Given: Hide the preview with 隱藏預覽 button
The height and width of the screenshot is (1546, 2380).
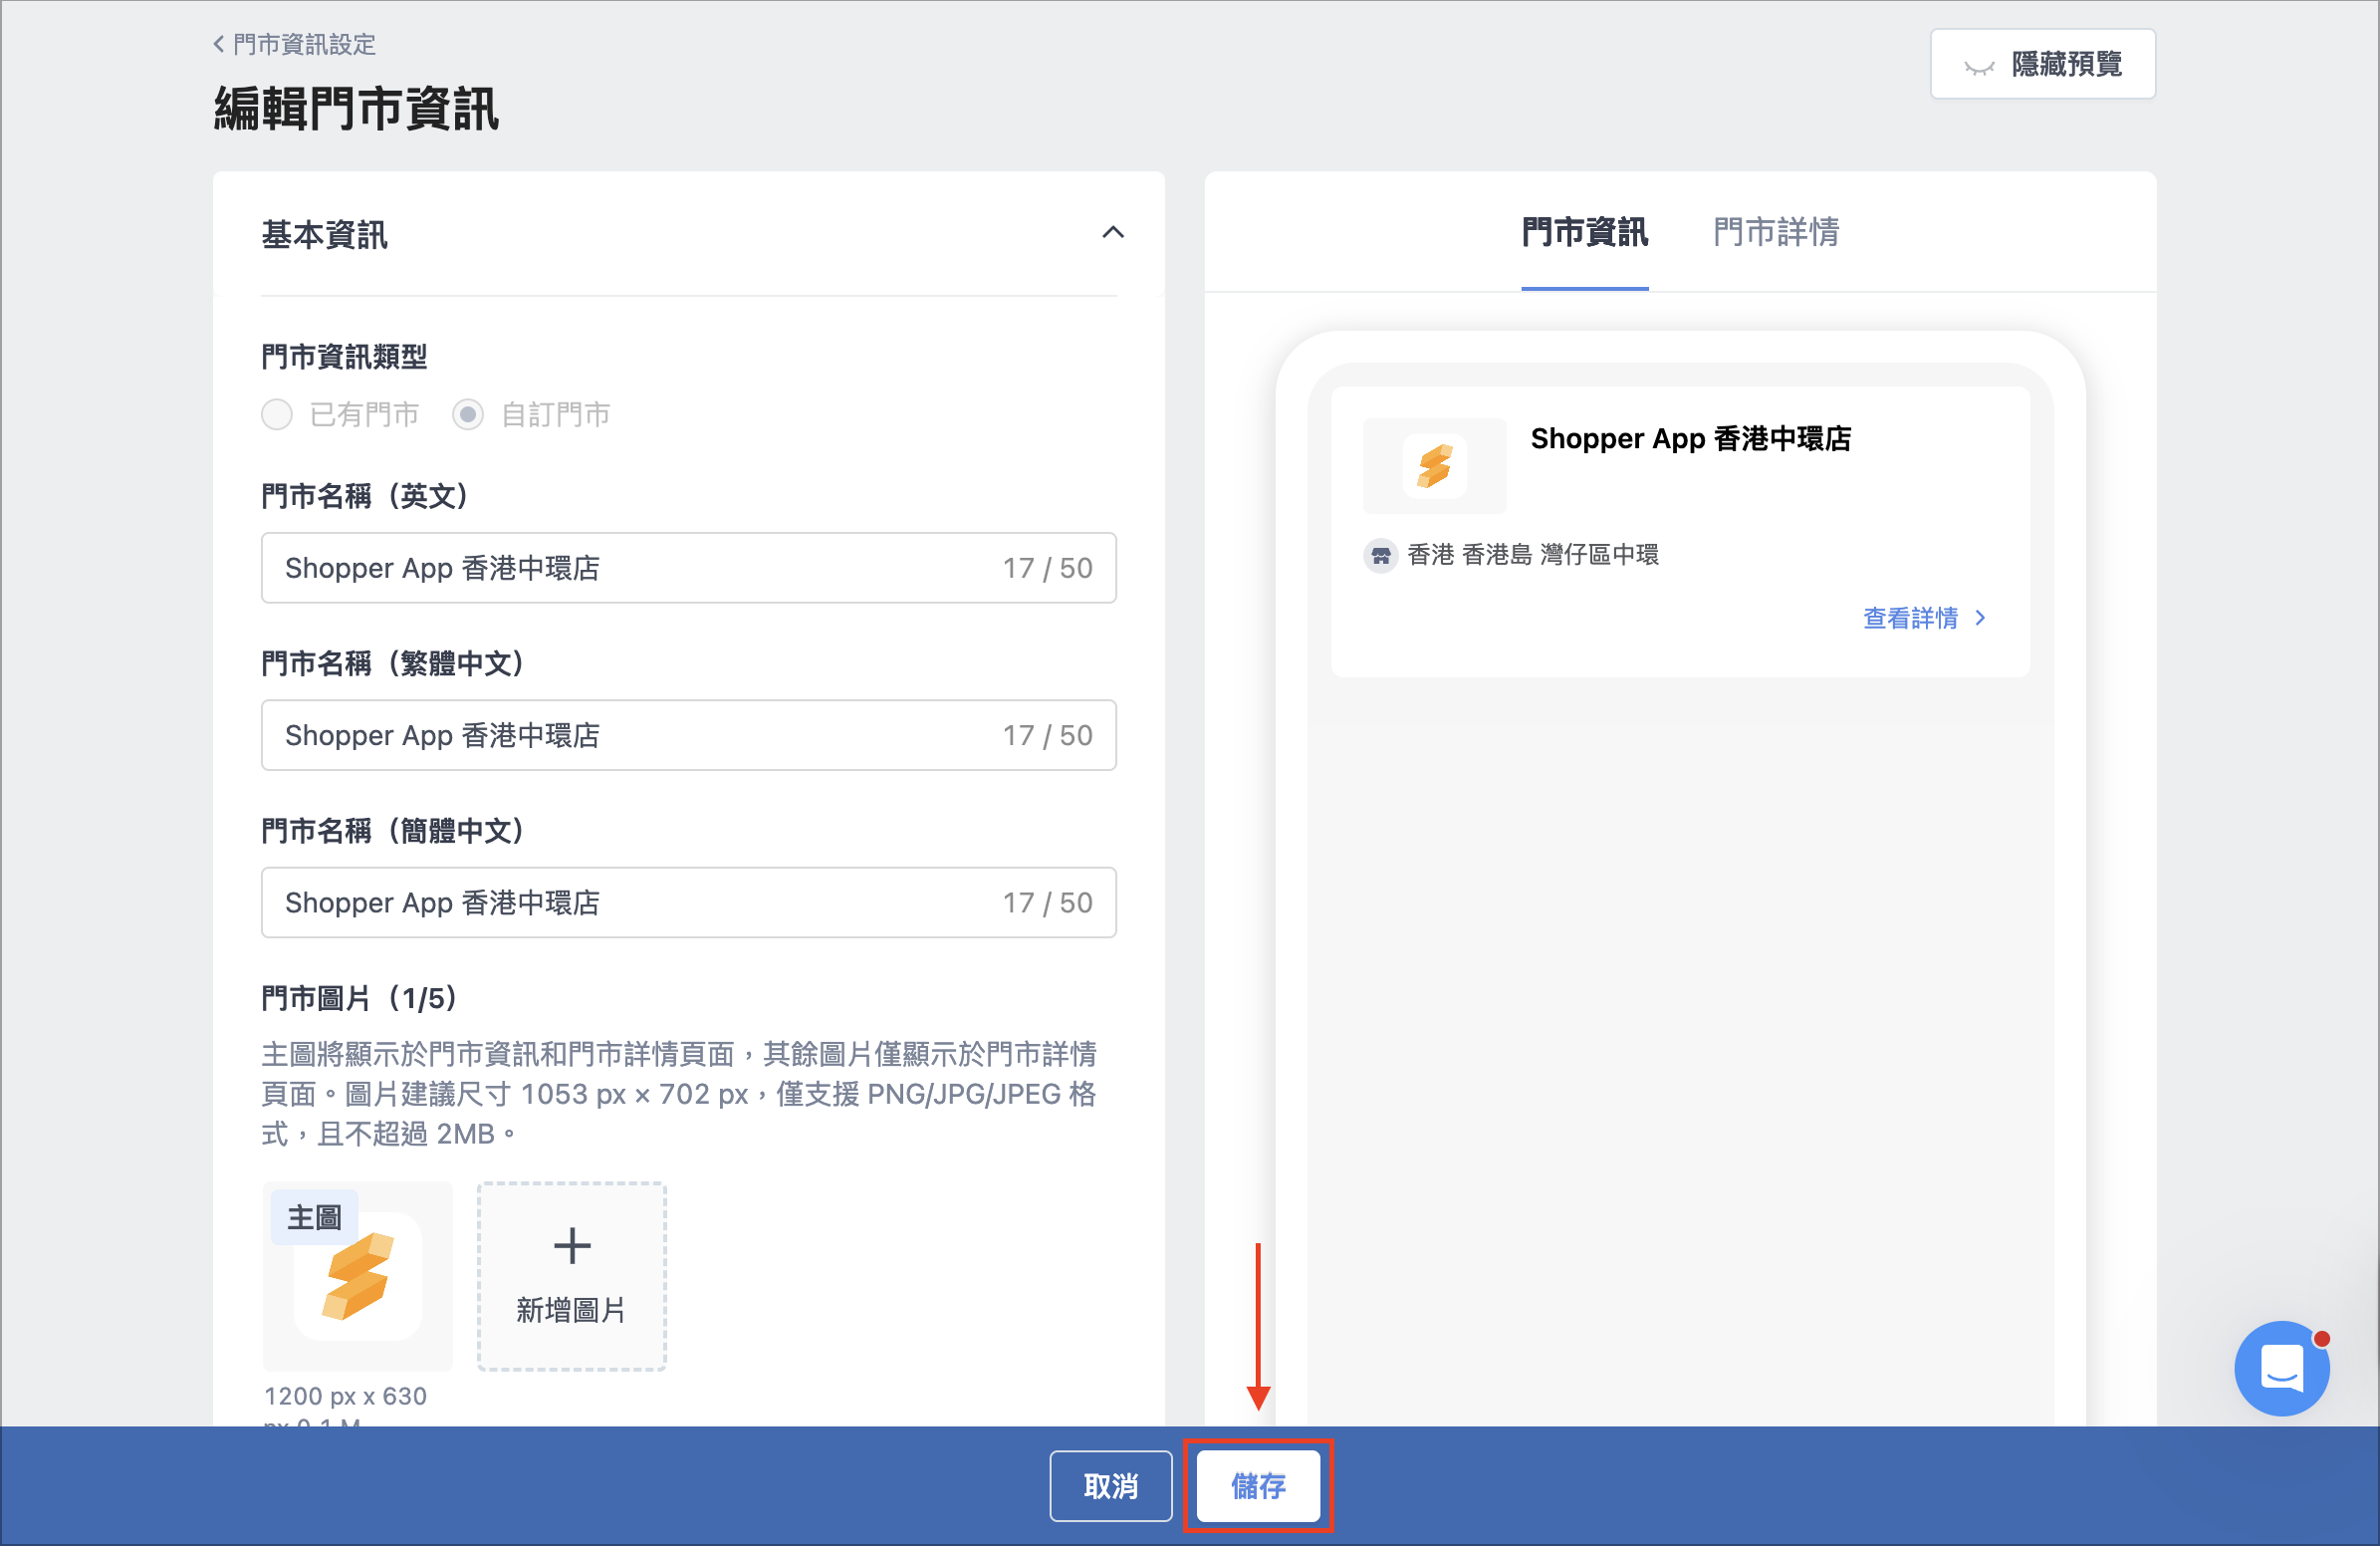Looking at the screenshot, I should 2042,64.
